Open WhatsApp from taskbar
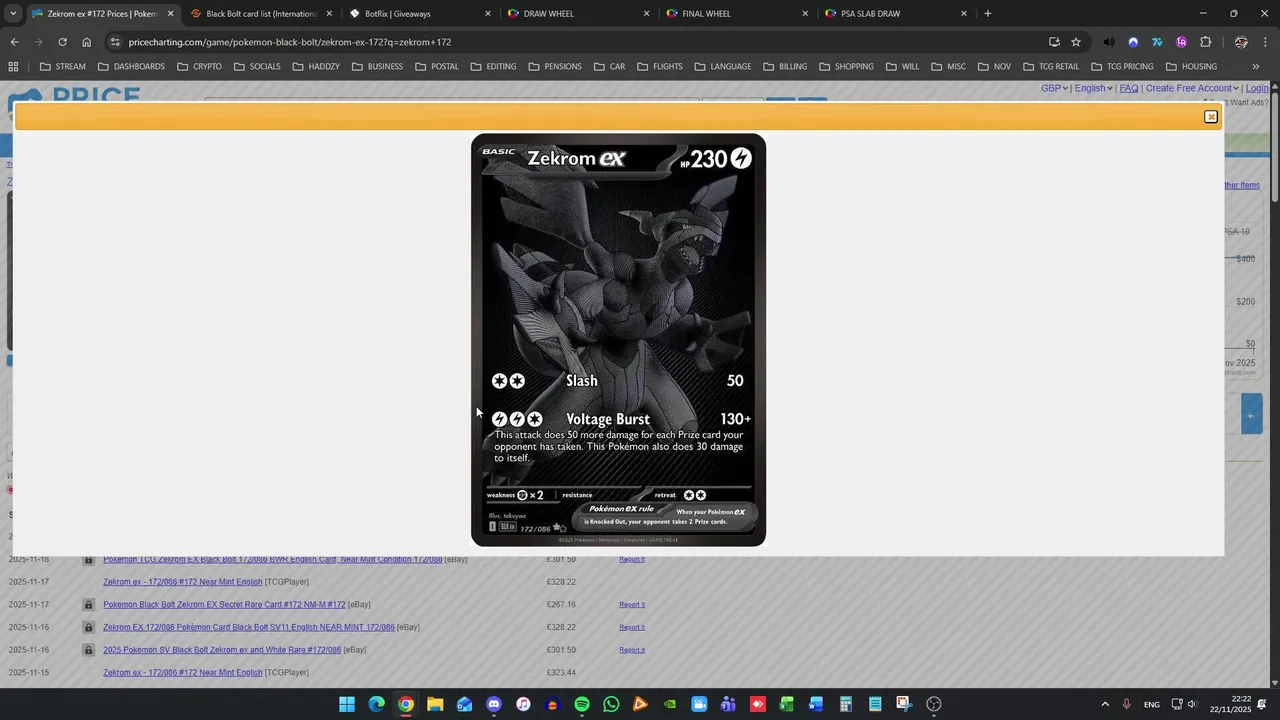The height and width of the screenshot is (720, 1280). pos(611,704)
